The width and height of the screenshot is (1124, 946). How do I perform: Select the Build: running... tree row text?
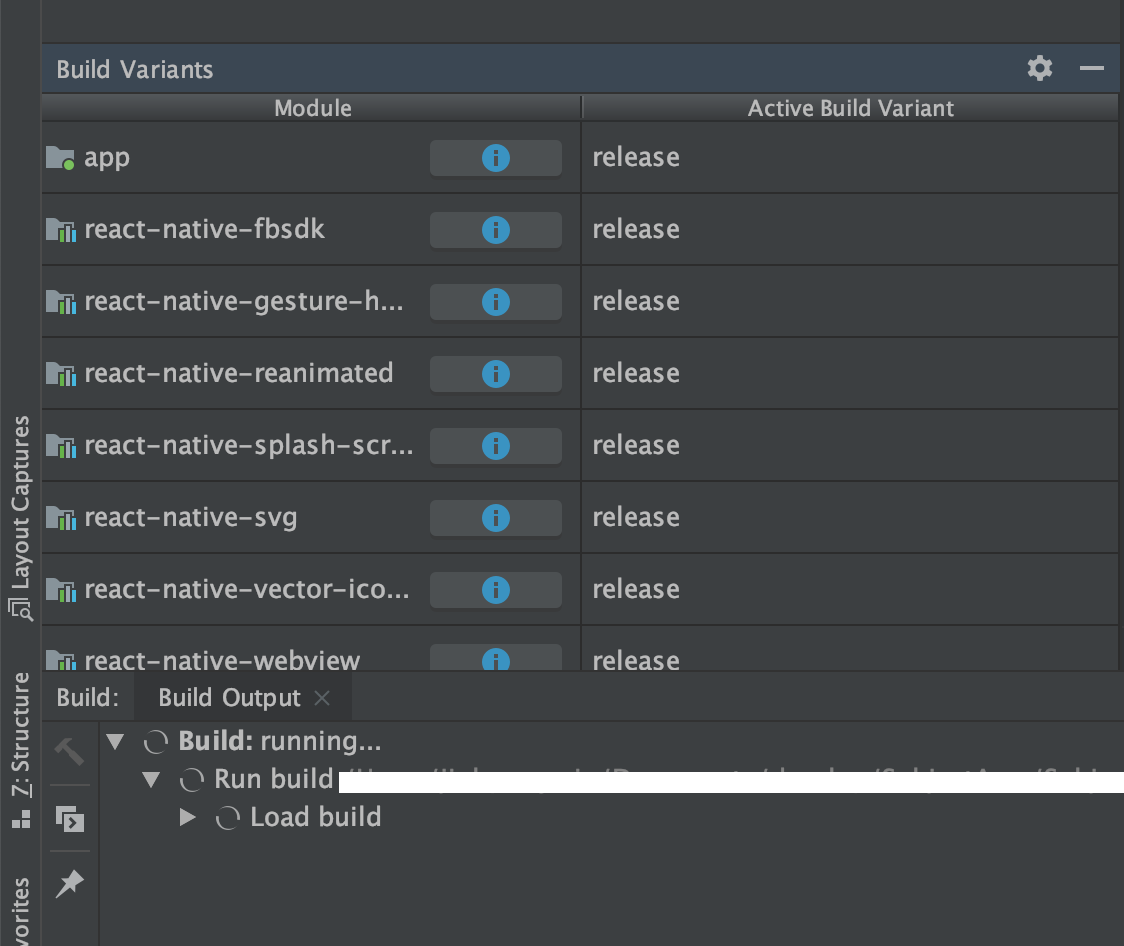[280, 741]
